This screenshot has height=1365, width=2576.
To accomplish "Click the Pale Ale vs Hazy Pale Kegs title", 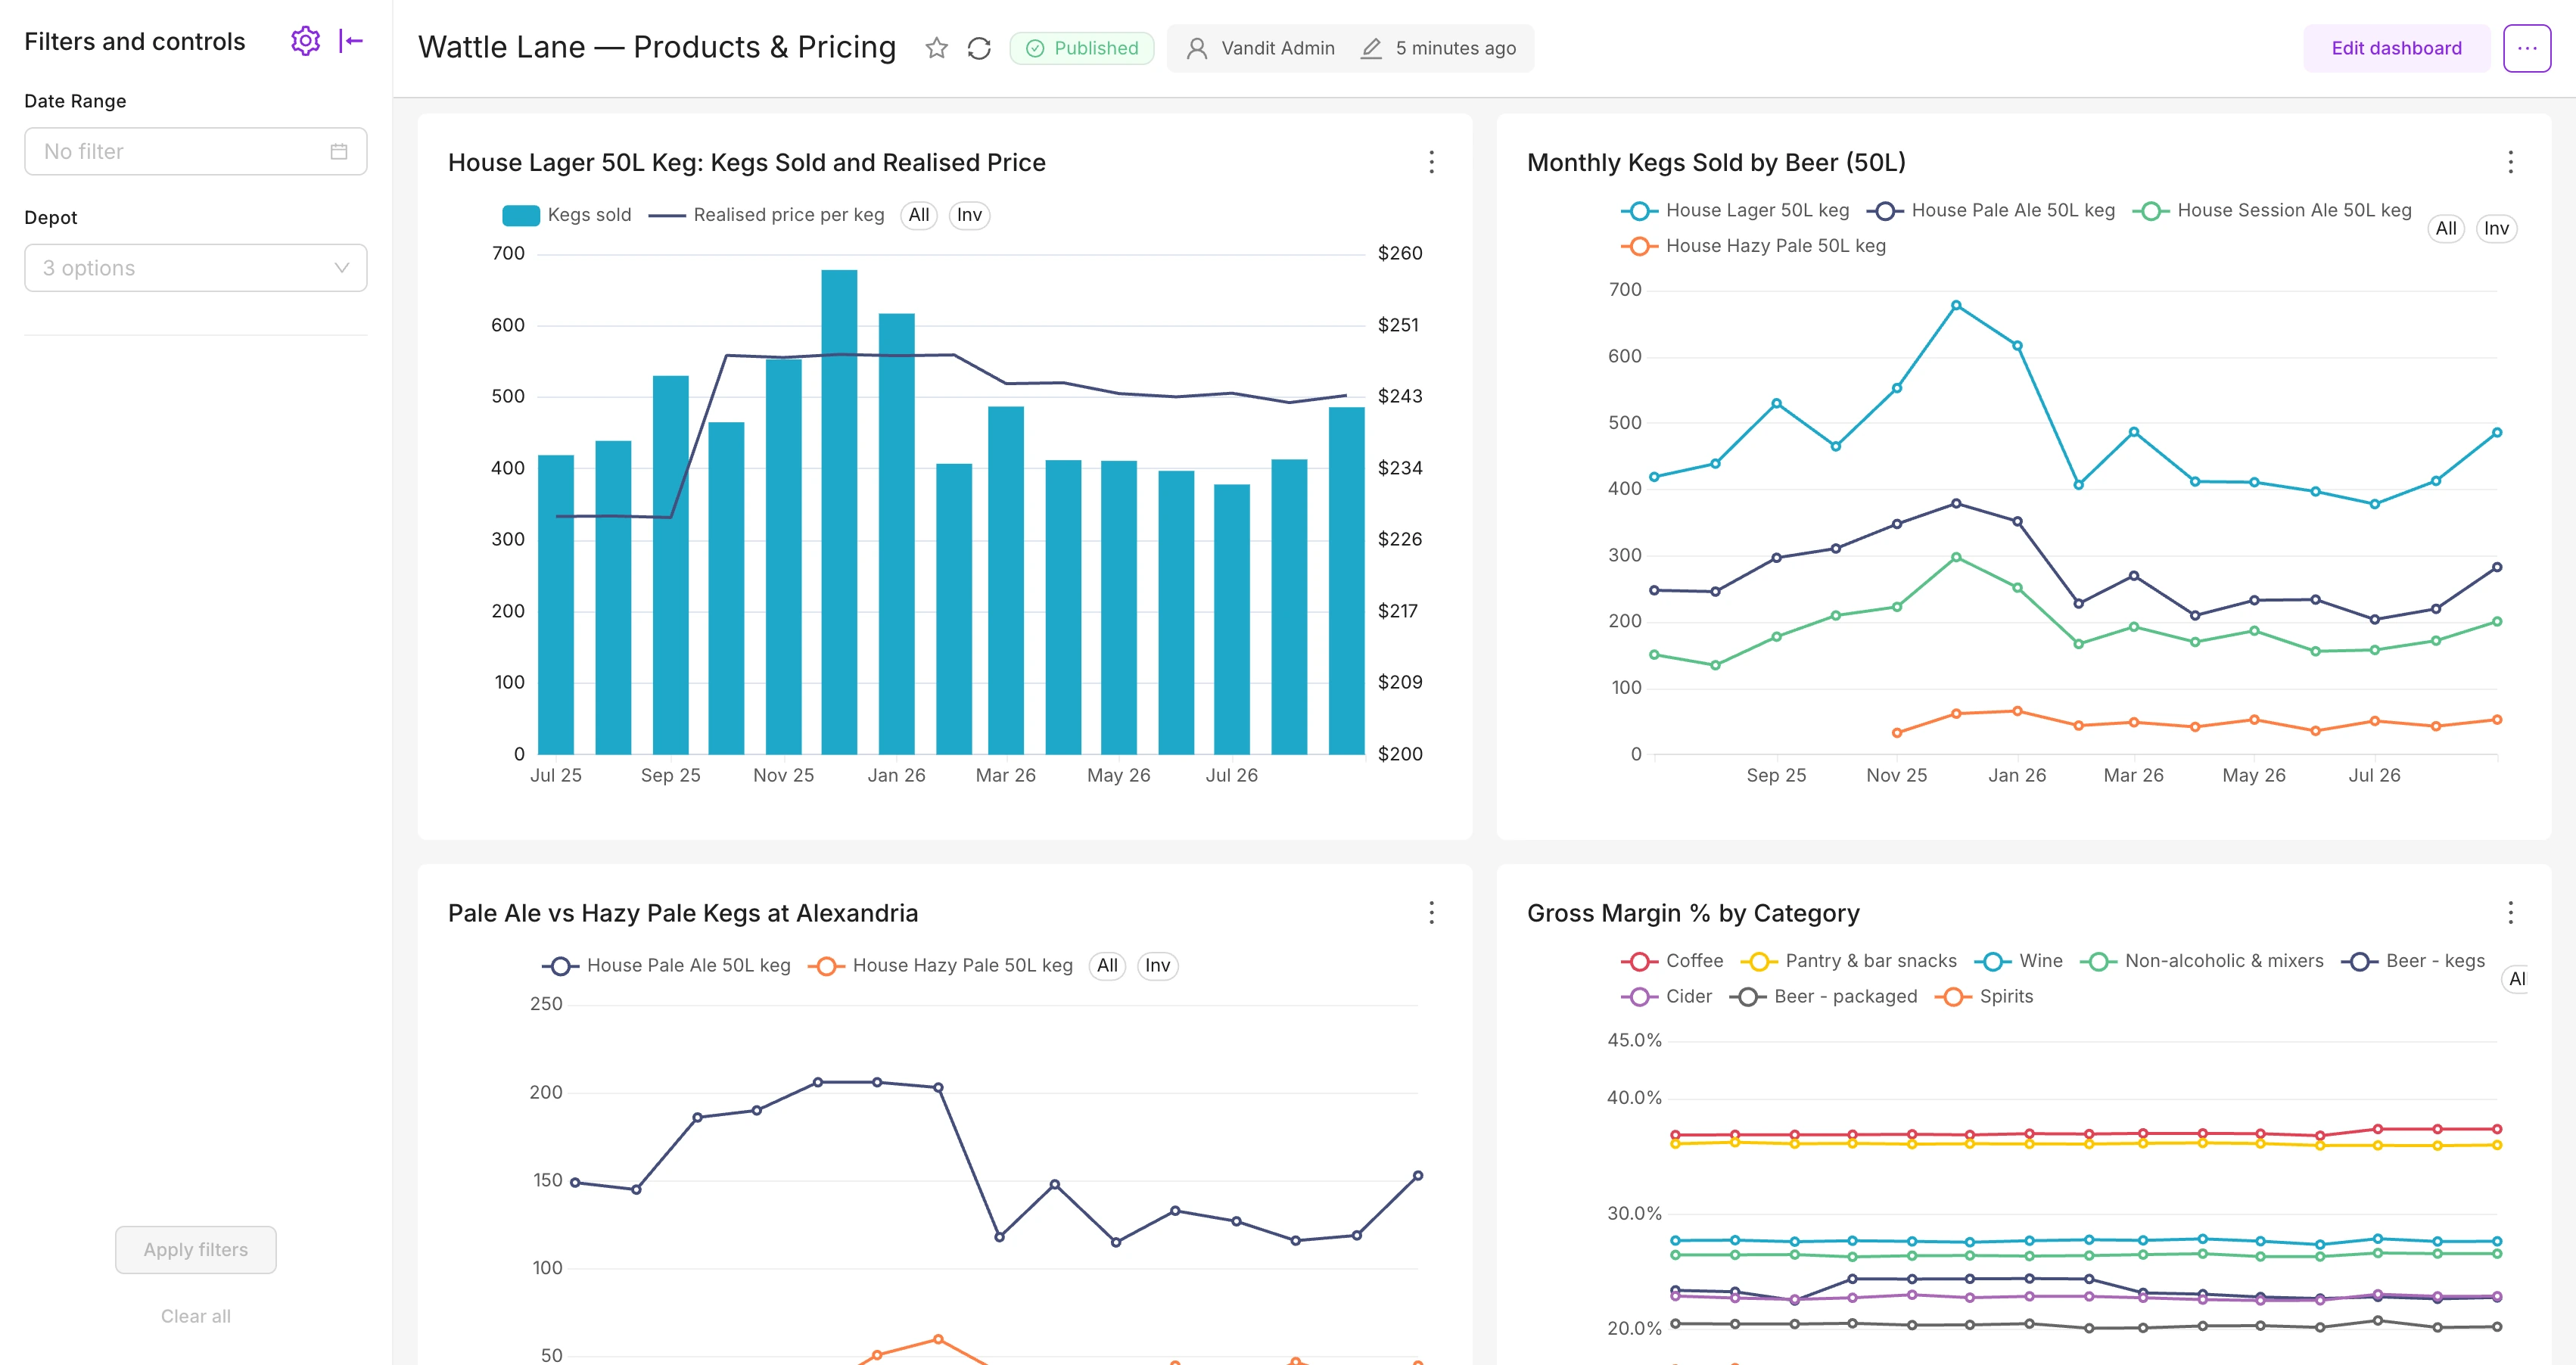I will 683,913.
